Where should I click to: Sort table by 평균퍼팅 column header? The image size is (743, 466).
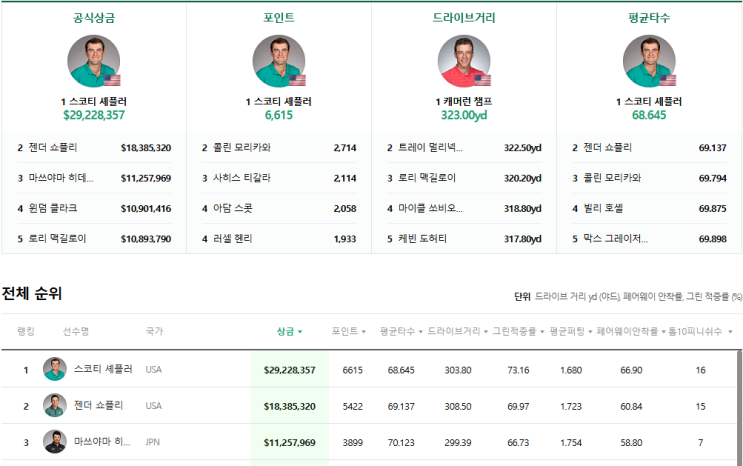pyautogui.click(x=570, y=331)
